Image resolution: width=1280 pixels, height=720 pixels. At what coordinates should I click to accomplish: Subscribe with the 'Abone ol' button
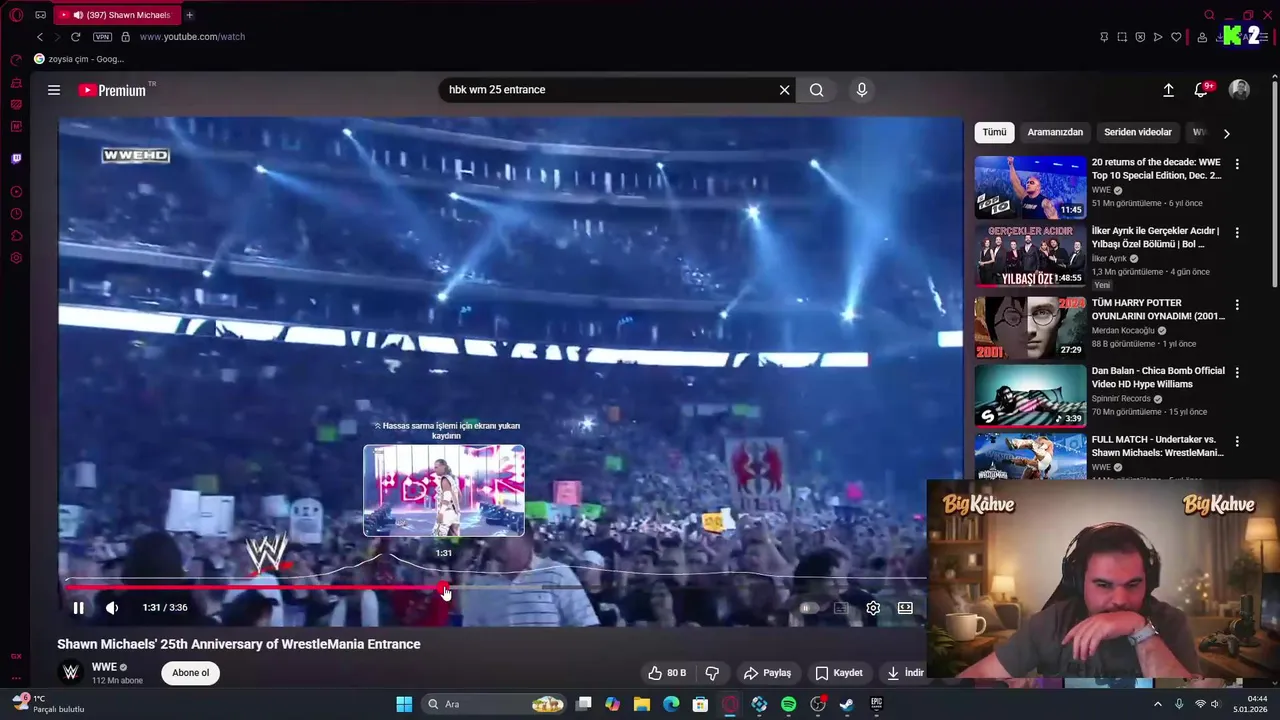click(x=190, y=673)
